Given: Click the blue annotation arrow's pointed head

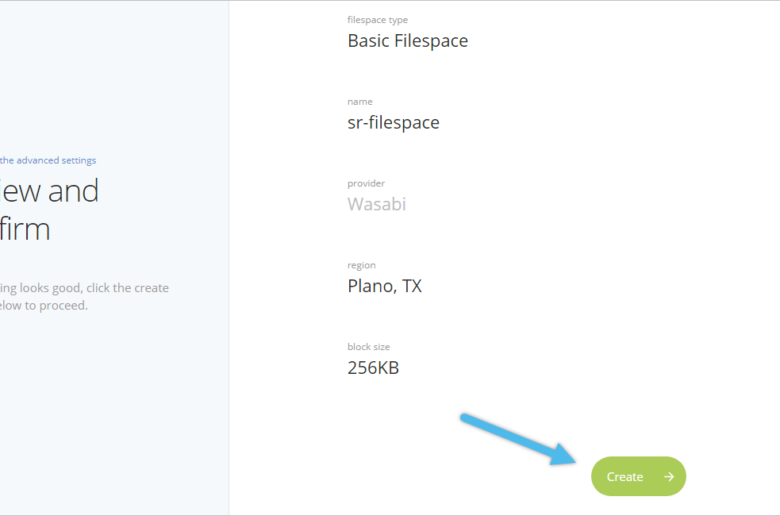Looking at the screenshot, I should [x=563, y=454].
